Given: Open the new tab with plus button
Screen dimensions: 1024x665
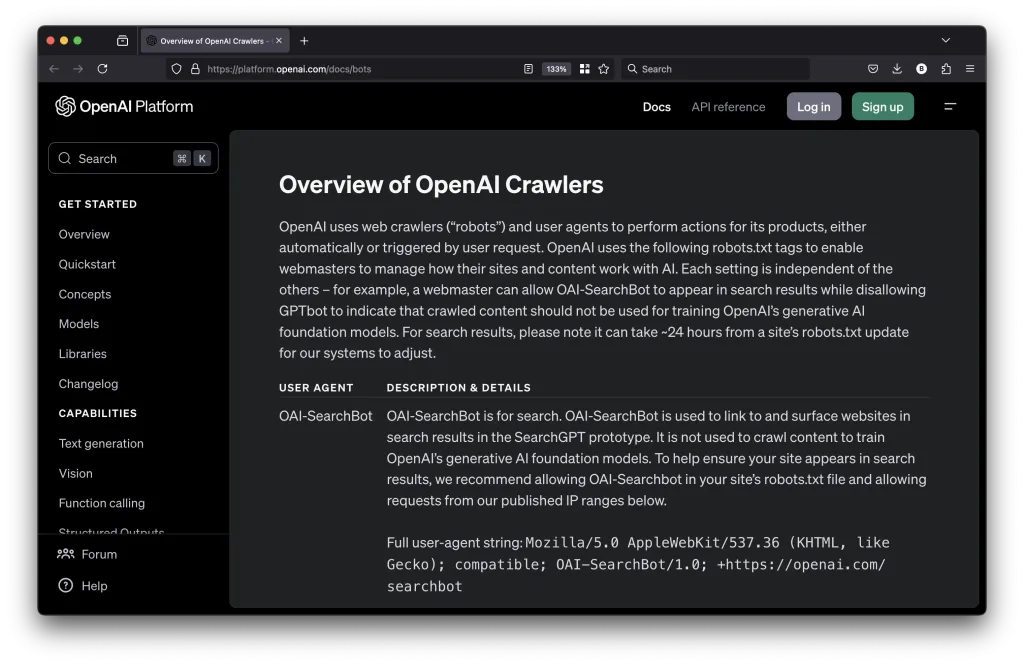Looking at the screenshot, I should 304,41.
